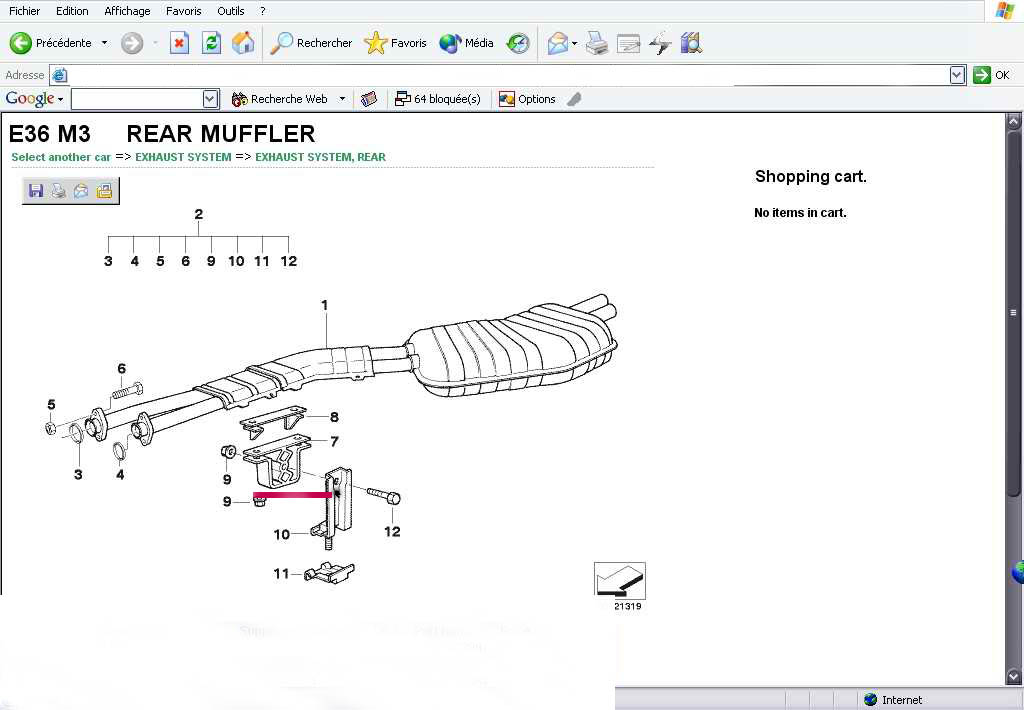
Task: Open the 'EXHAUST SYSTEM, REAR' breadcrumb link
Action: 321,157
